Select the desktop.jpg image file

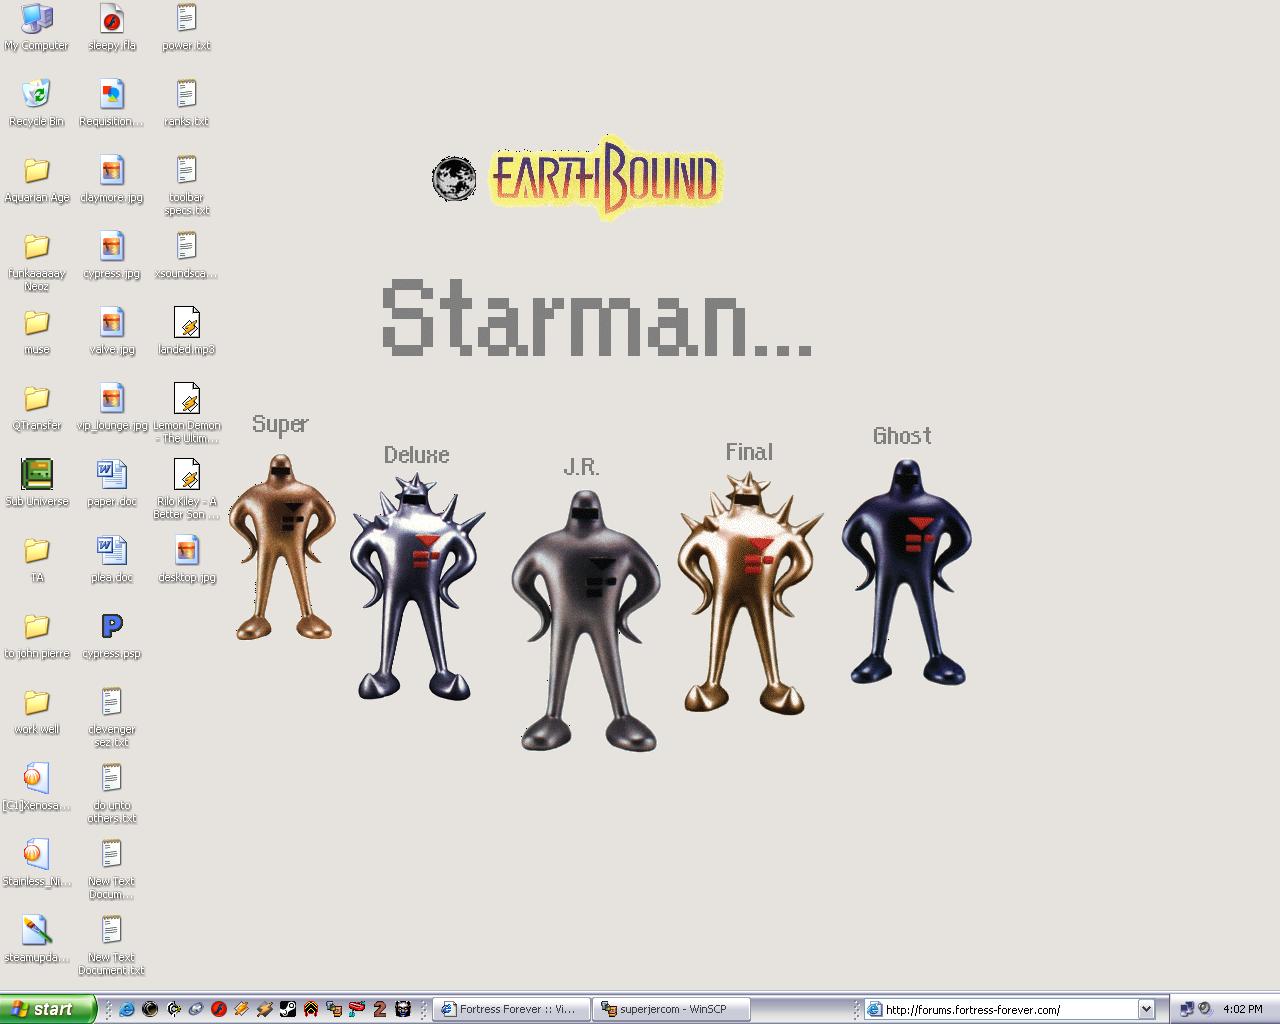coord(187,559)
